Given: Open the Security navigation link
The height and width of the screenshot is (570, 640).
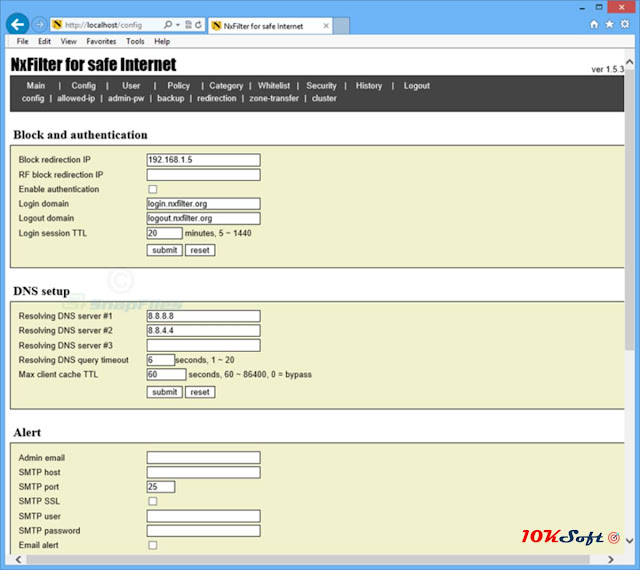Looking at the screenshot, I should click(x=321, y=86).
